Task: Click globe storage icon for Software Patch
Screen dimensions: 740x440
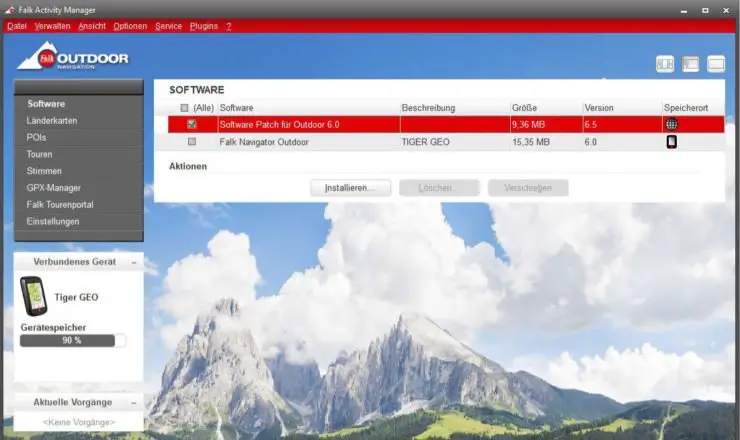Action: point(672,124)
